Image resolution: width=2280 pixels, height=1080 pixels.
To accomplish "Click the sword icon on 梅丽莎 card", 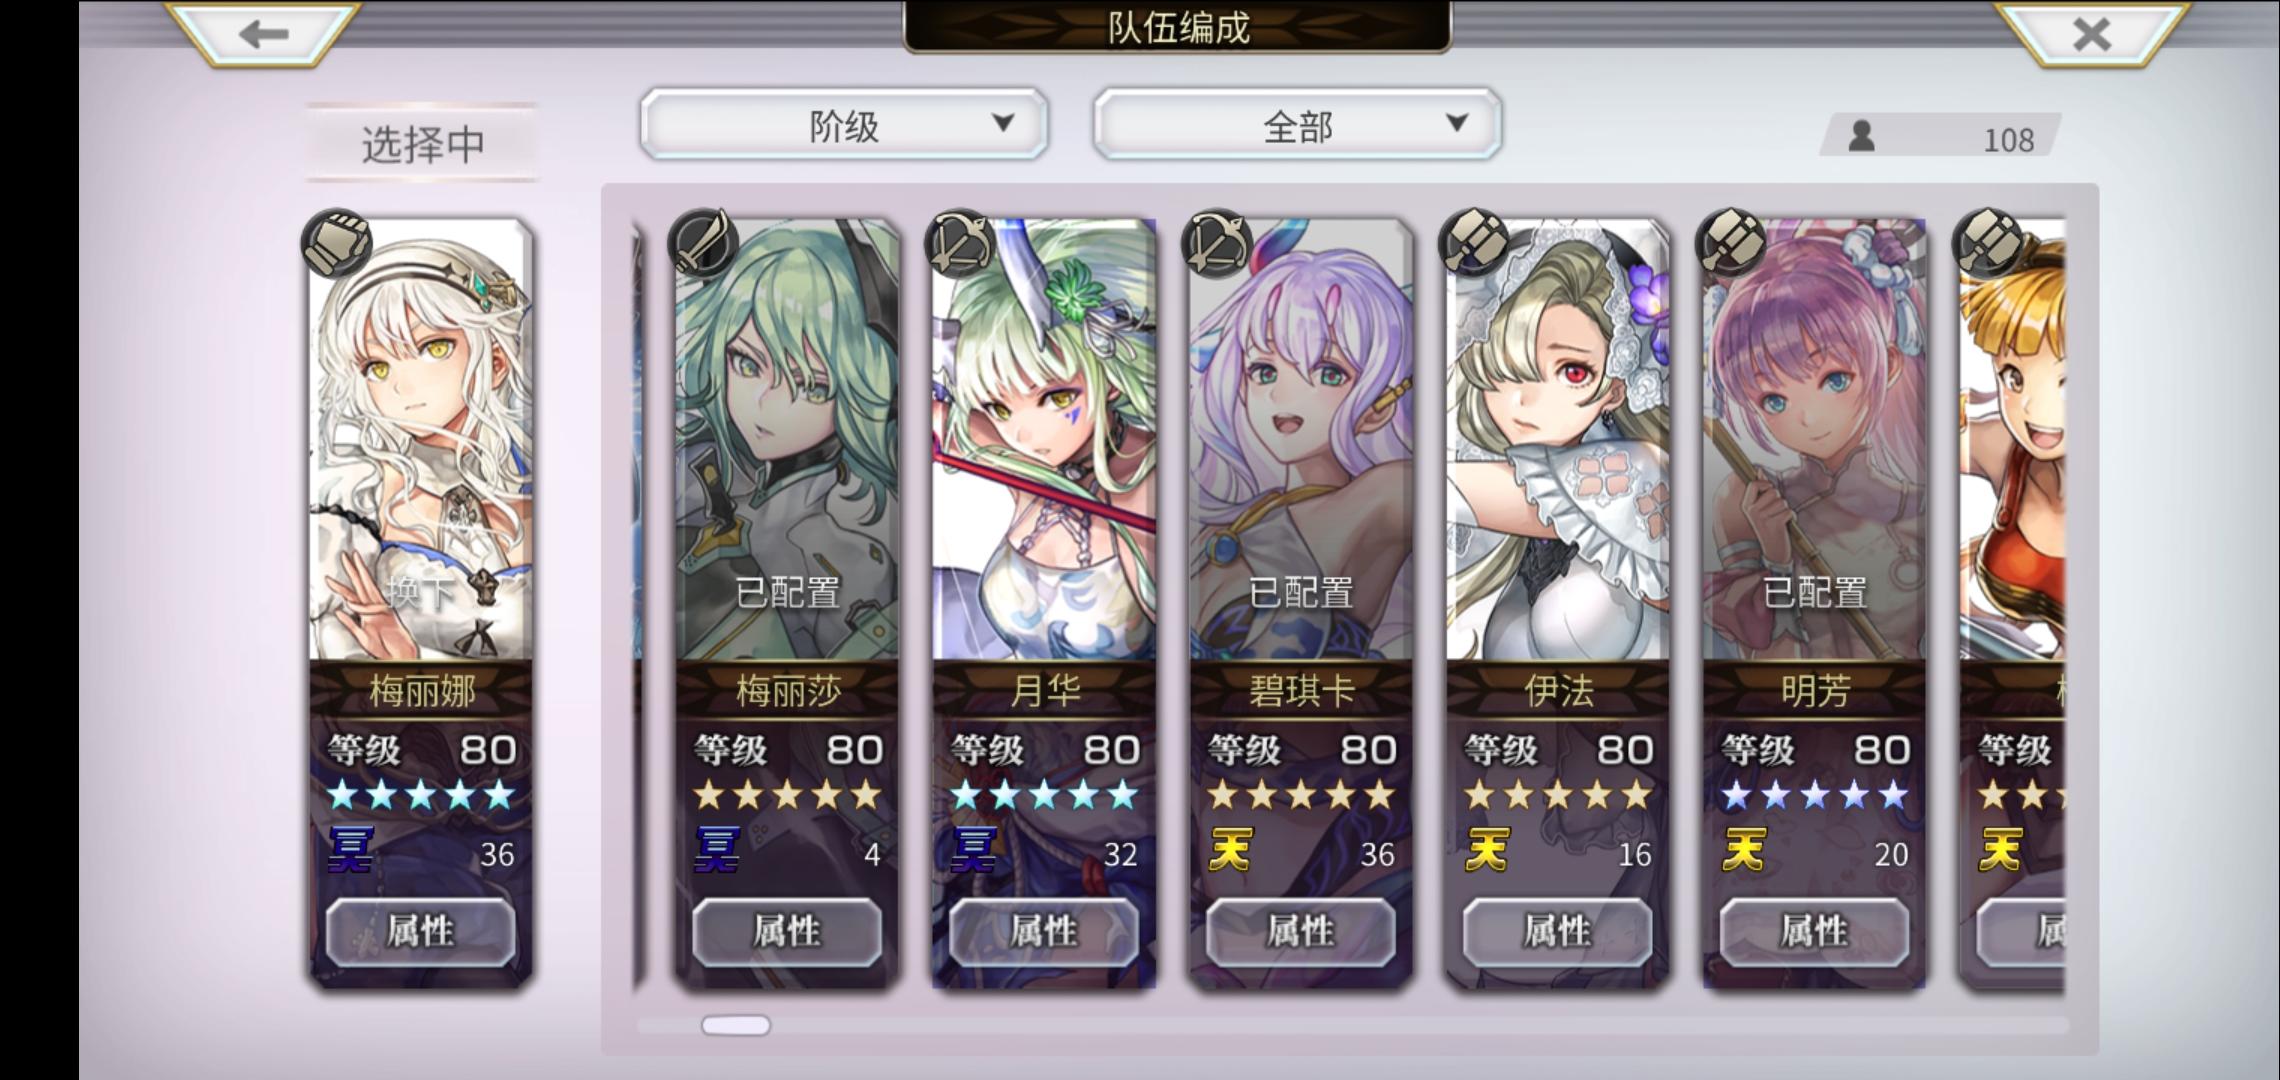I will point(703,243).
